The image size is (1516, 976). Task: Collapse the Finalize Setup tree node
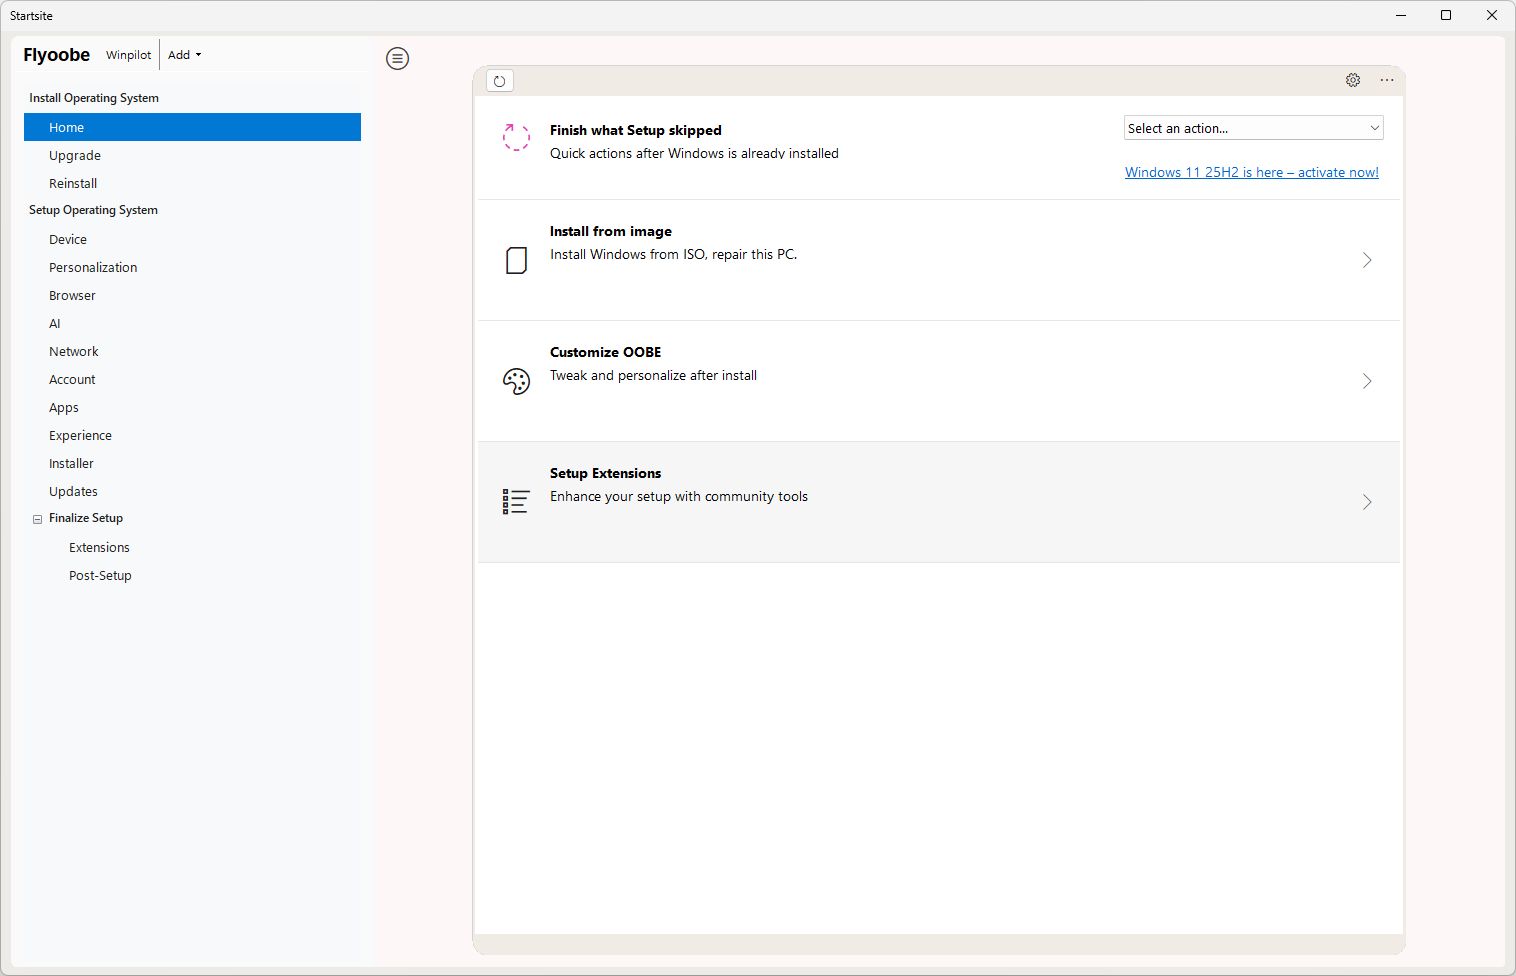pos(38,519)
